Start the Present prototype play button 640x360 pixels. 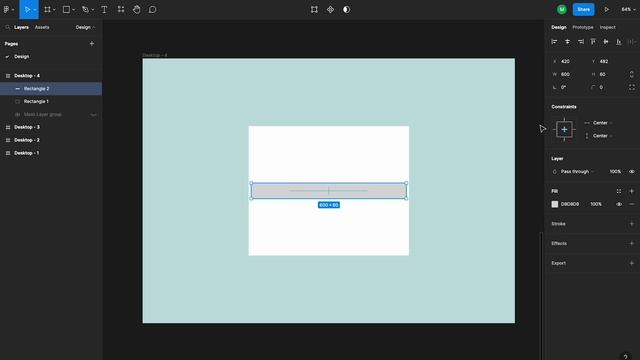point(607,9)
